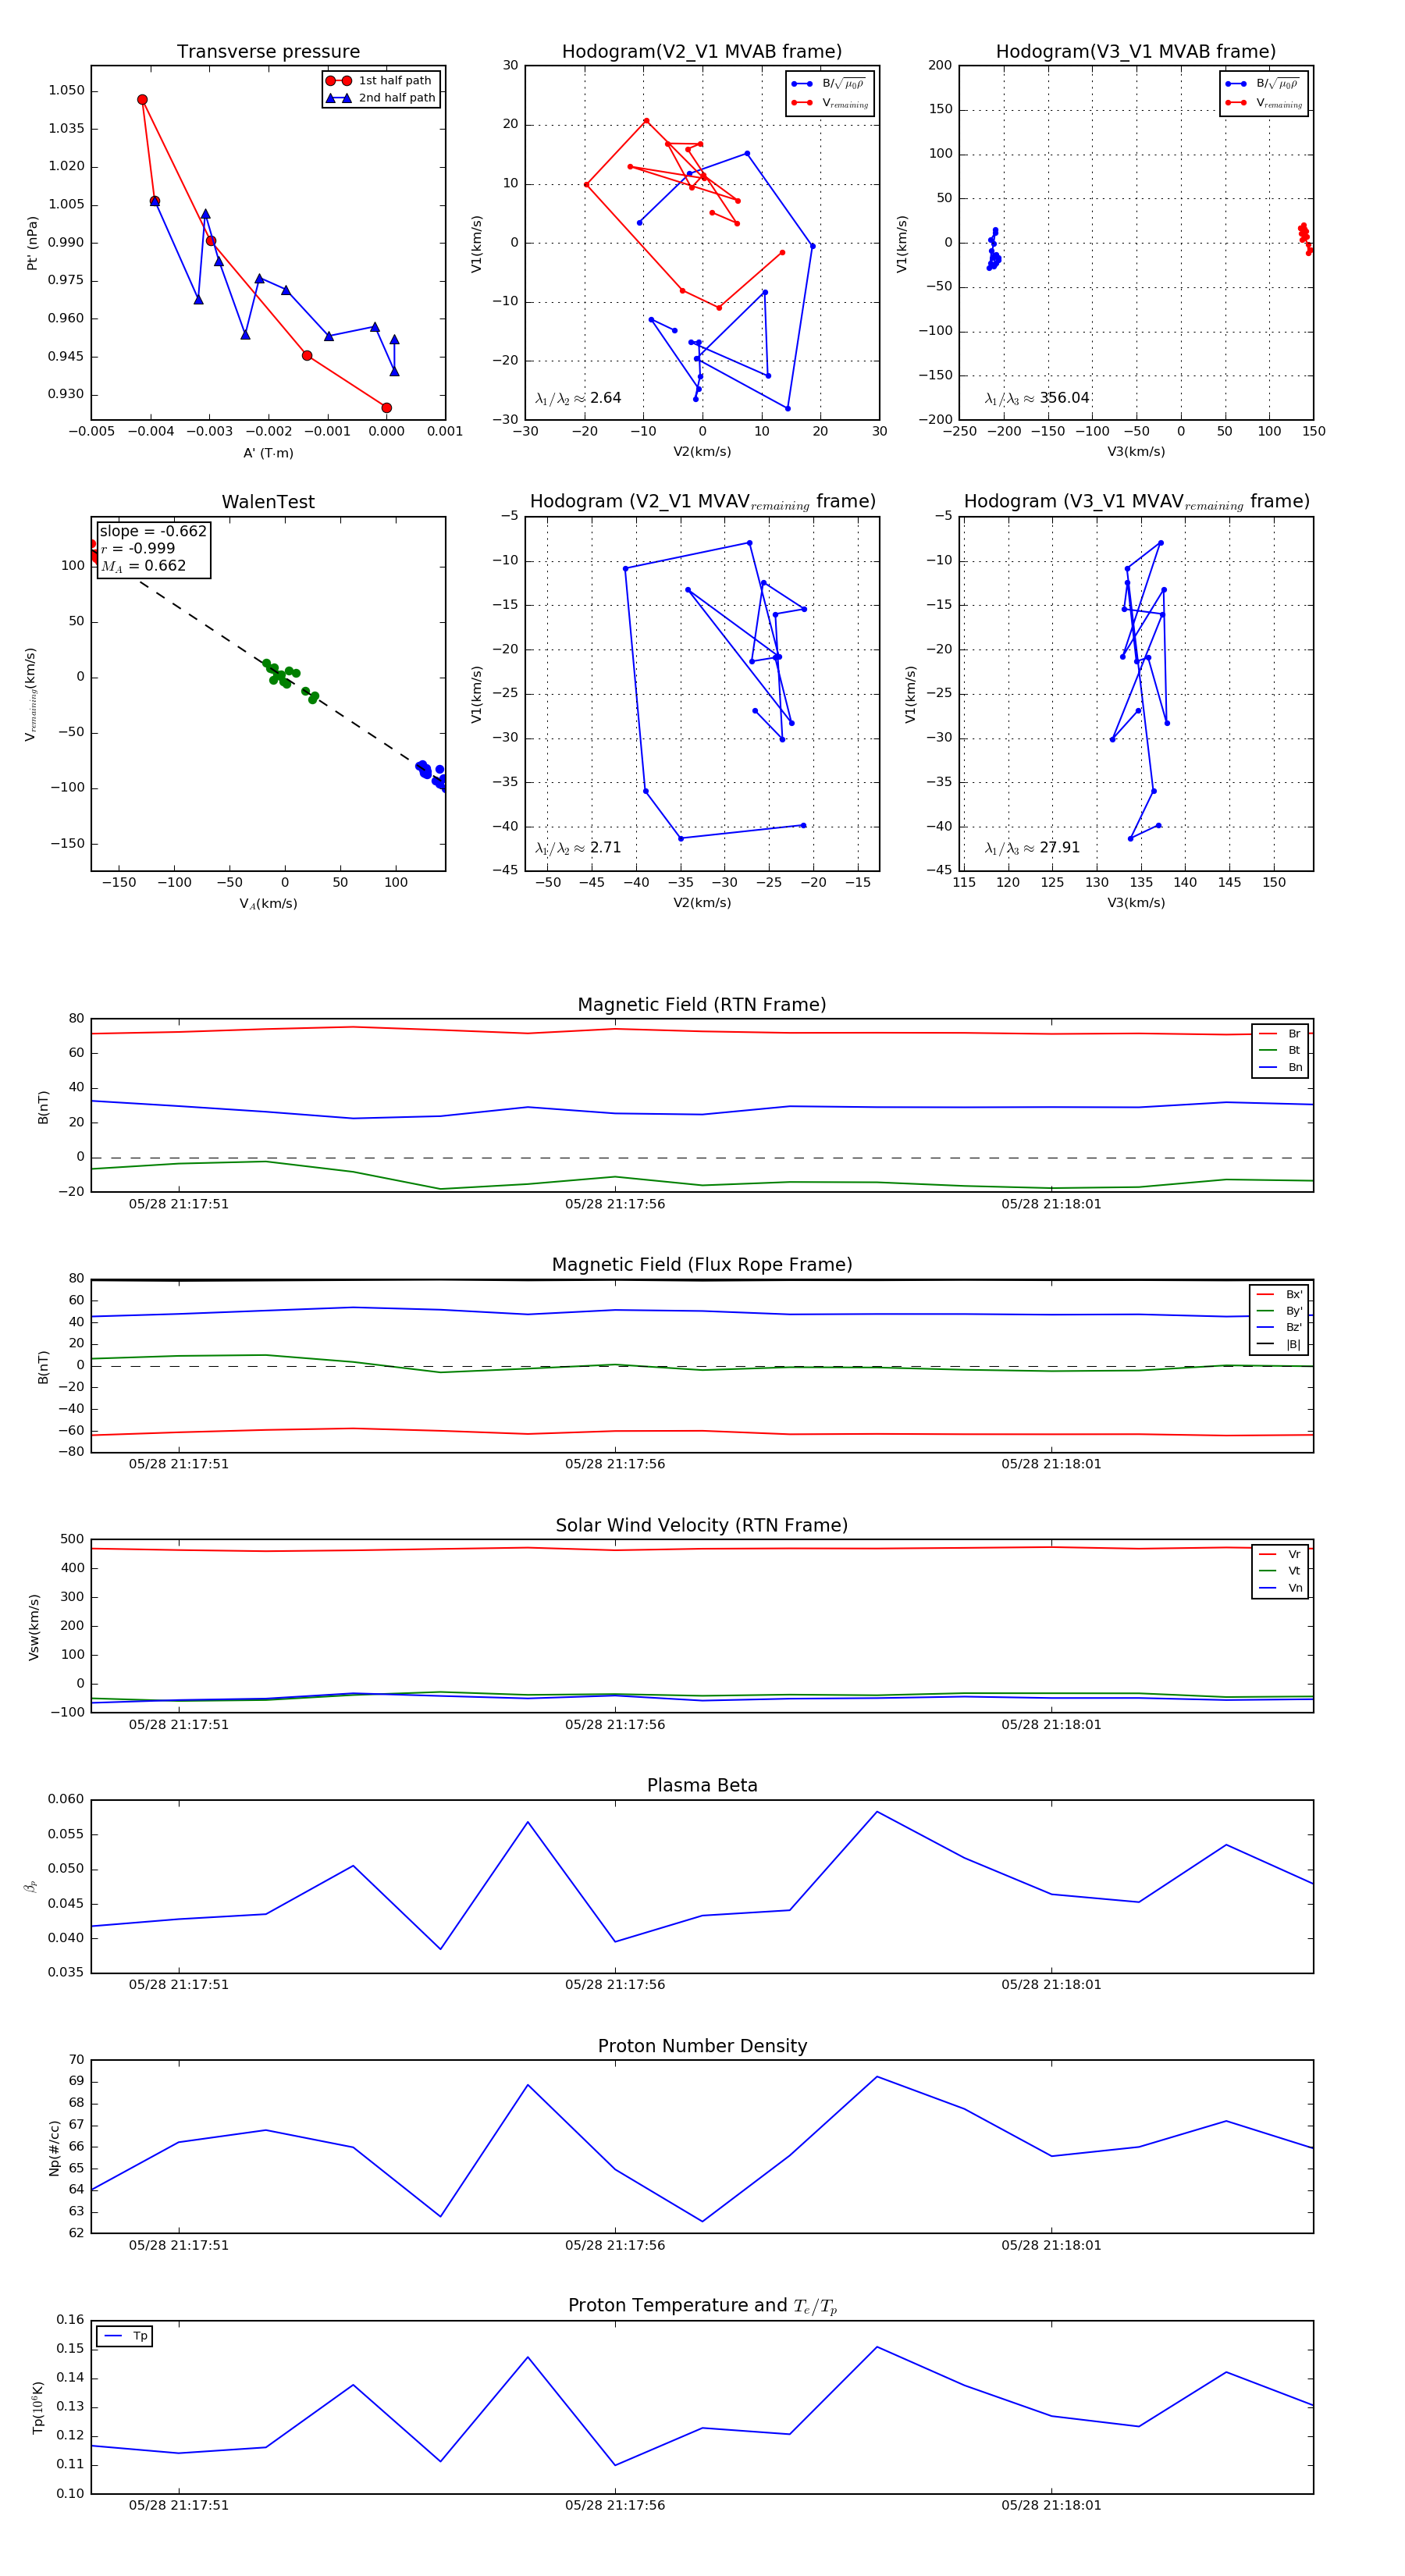
Task: Click "05/28 21:18:01" tick under Plasma Beta plot
Action: [x=1051, y=1985]
